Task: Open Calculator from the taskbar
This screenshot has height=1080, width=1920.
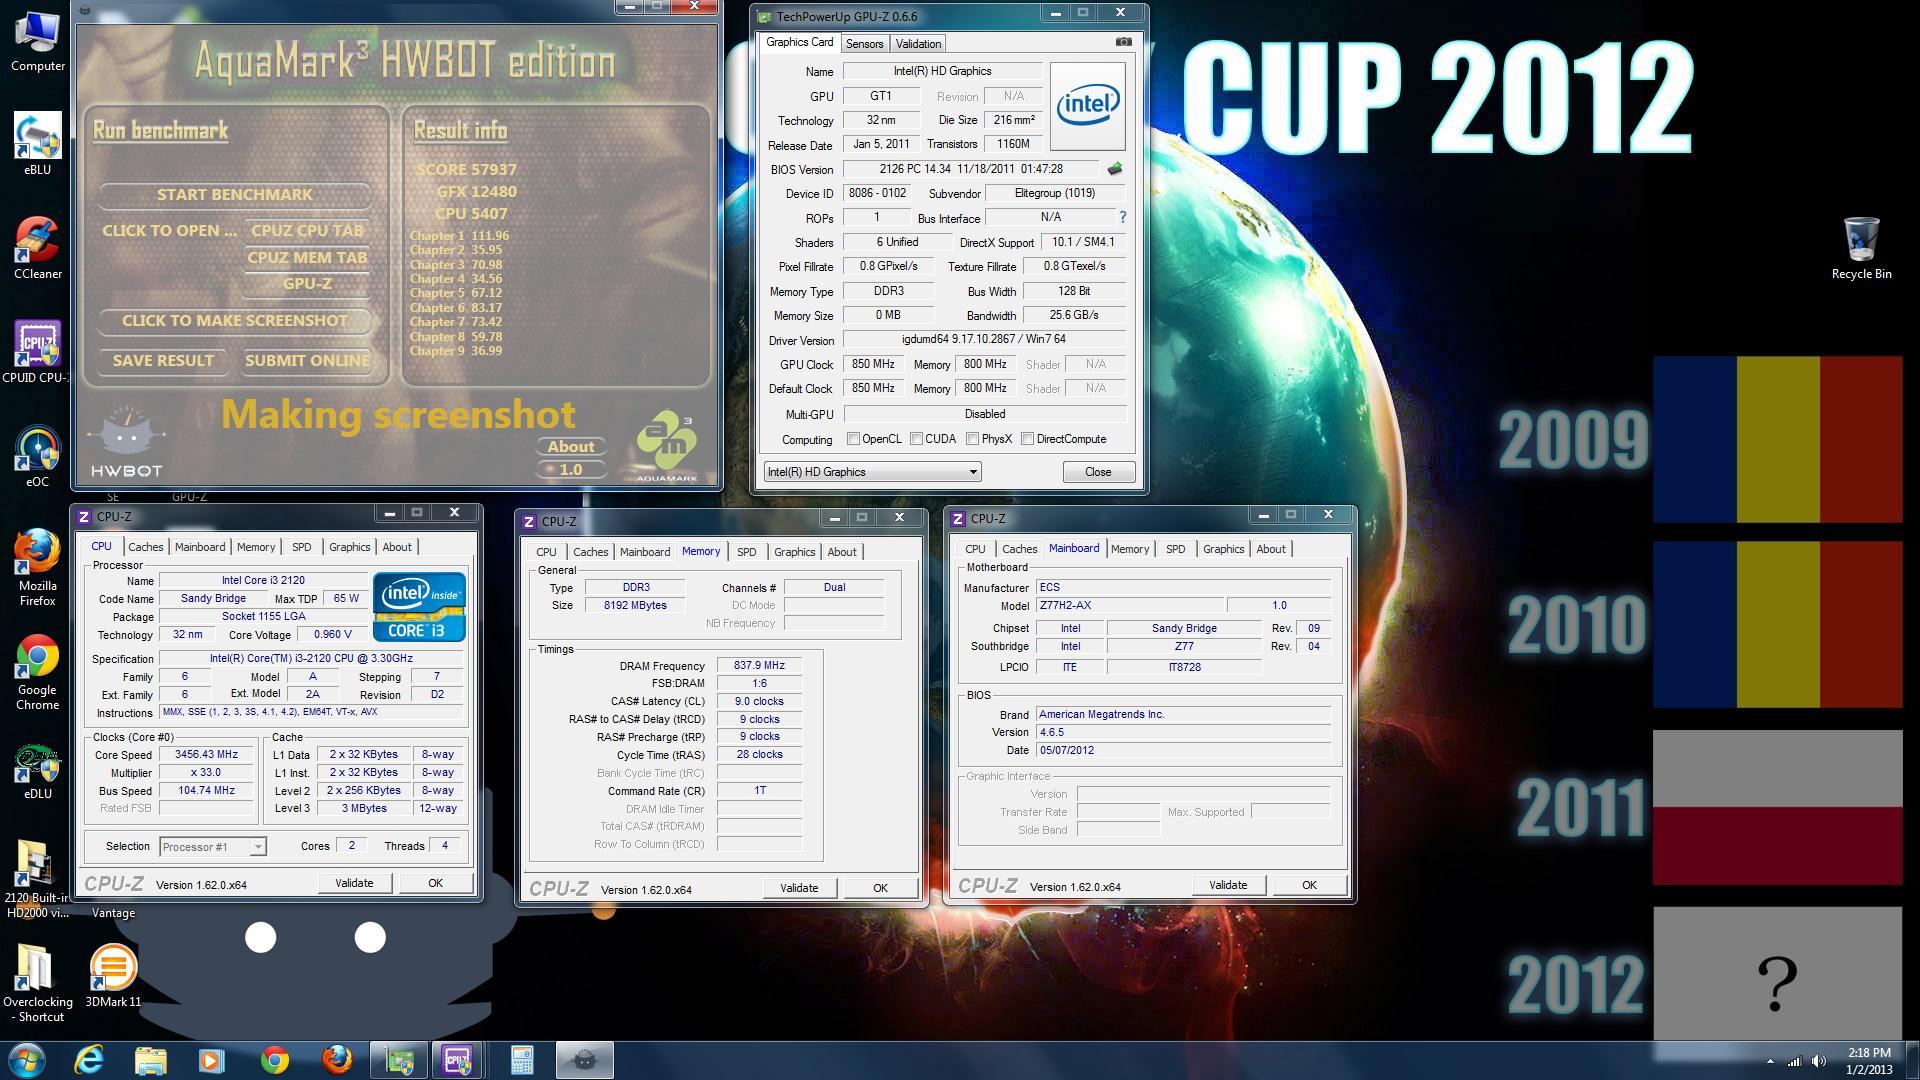Action: click(522, 1060)
